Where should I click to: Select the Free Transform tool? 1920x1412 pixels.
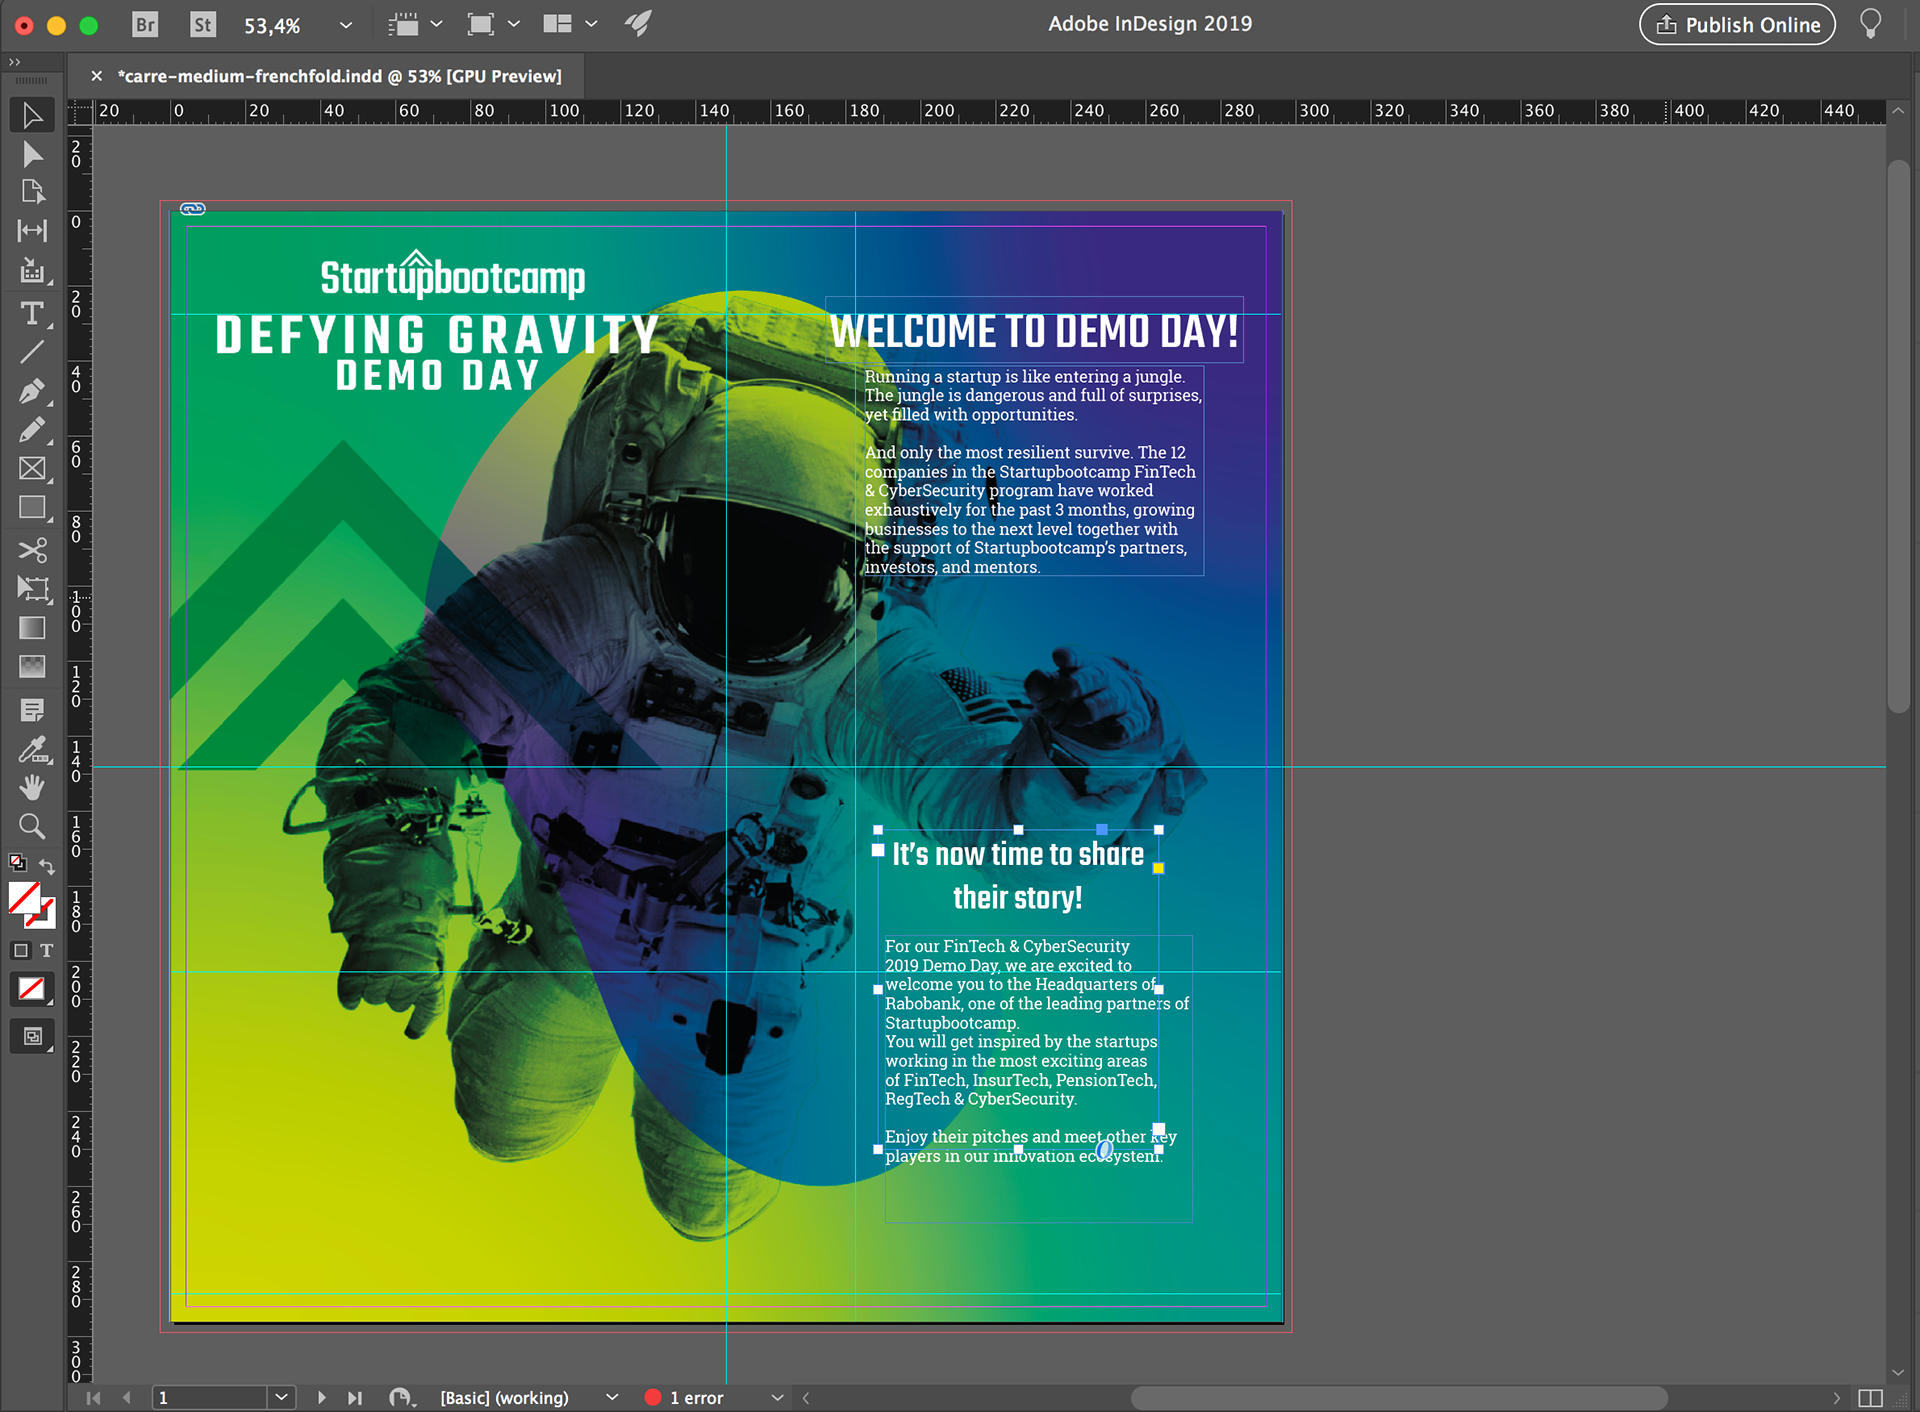click(x=32, y=589)
